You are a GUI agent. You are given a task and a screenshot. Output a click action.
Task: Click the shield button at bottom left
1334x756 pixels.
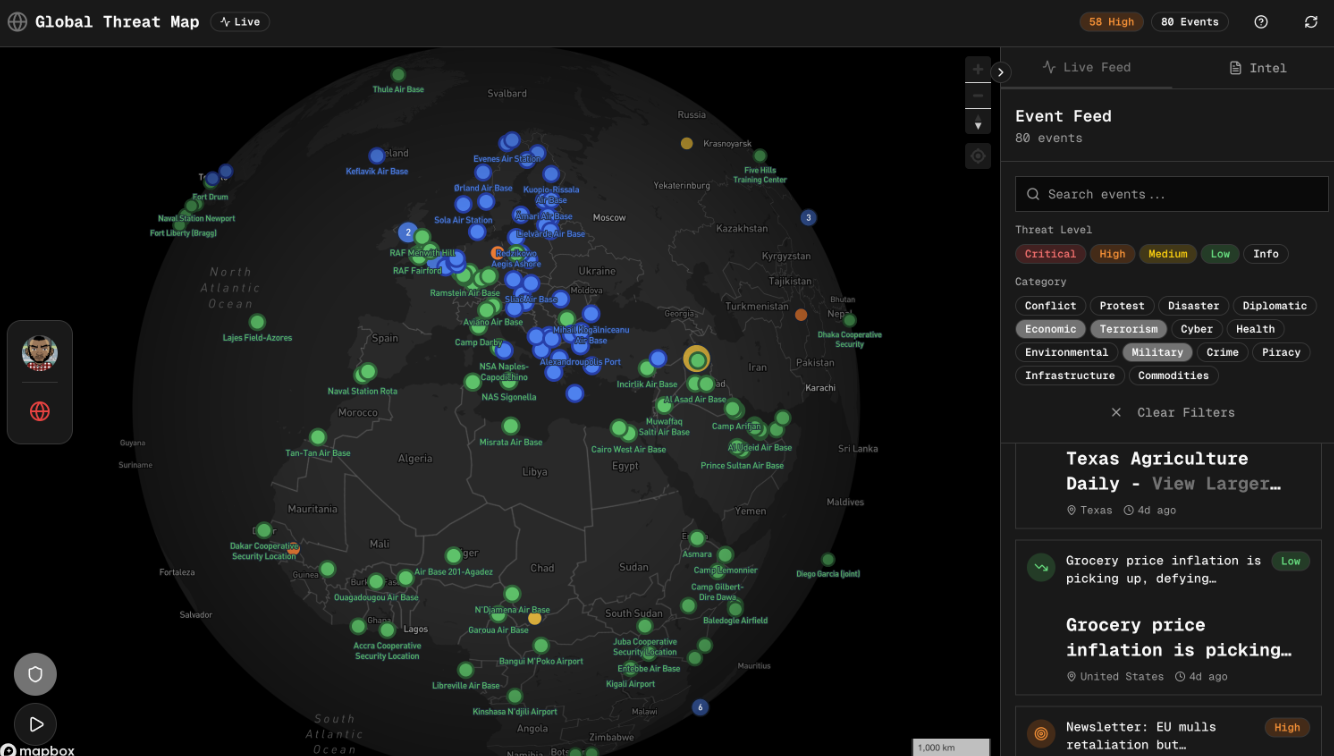point(35,674)
